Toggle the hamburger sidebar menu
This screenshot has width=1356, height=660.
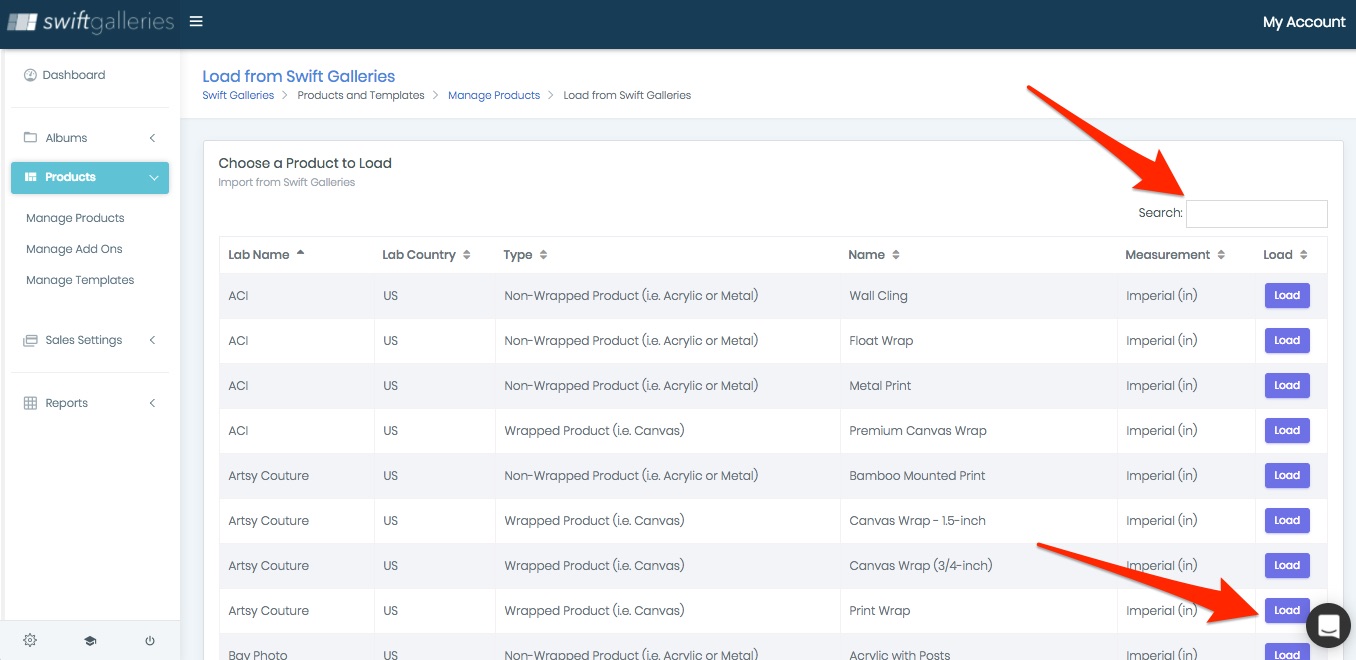(x=196, y=22)
